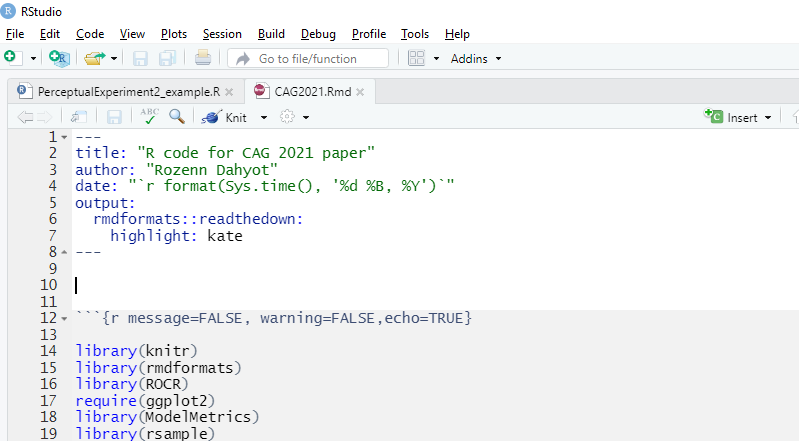This screenshot has width=799, height=441.
Task: Click the workspace panes grid icon
Action: (x=416, y=58)
